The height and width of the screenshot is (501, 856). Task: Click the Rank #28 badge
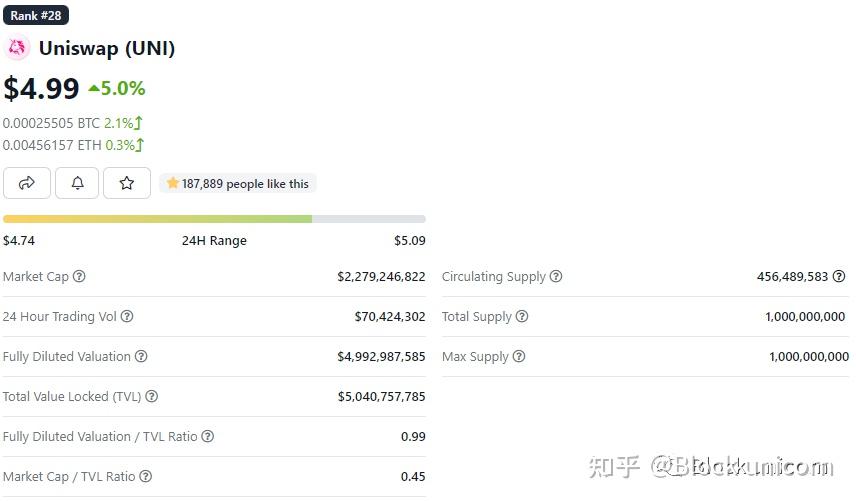pyautogui.click(x=36, y=16)
